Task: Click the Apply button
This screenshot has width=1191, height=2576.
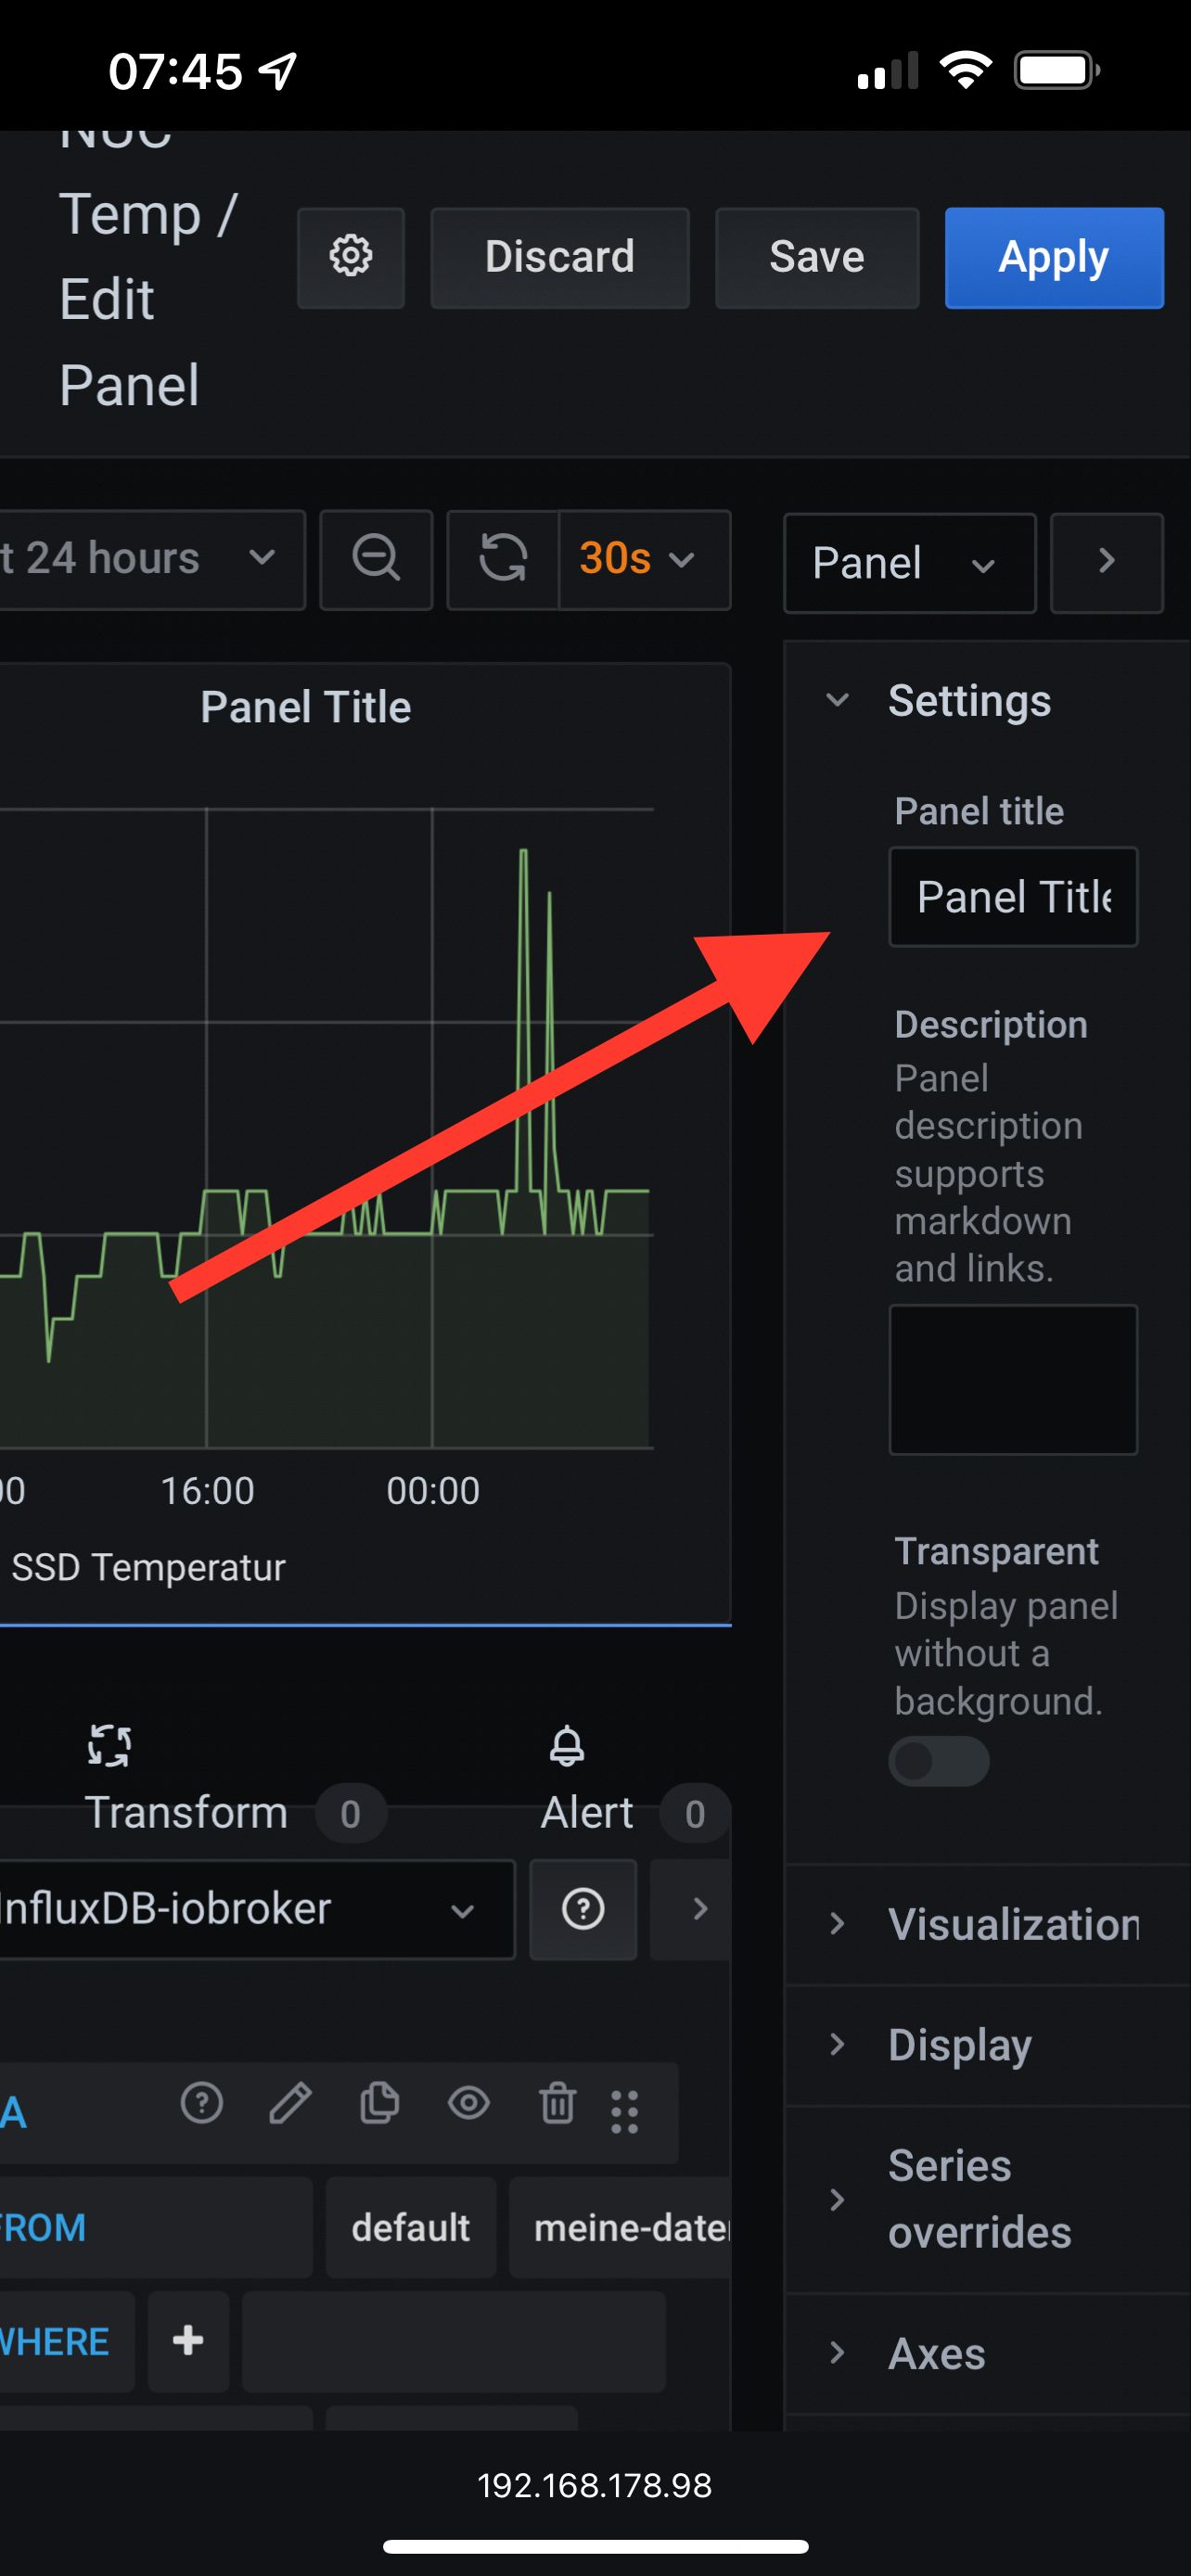Action: (x=1053, y=257)
